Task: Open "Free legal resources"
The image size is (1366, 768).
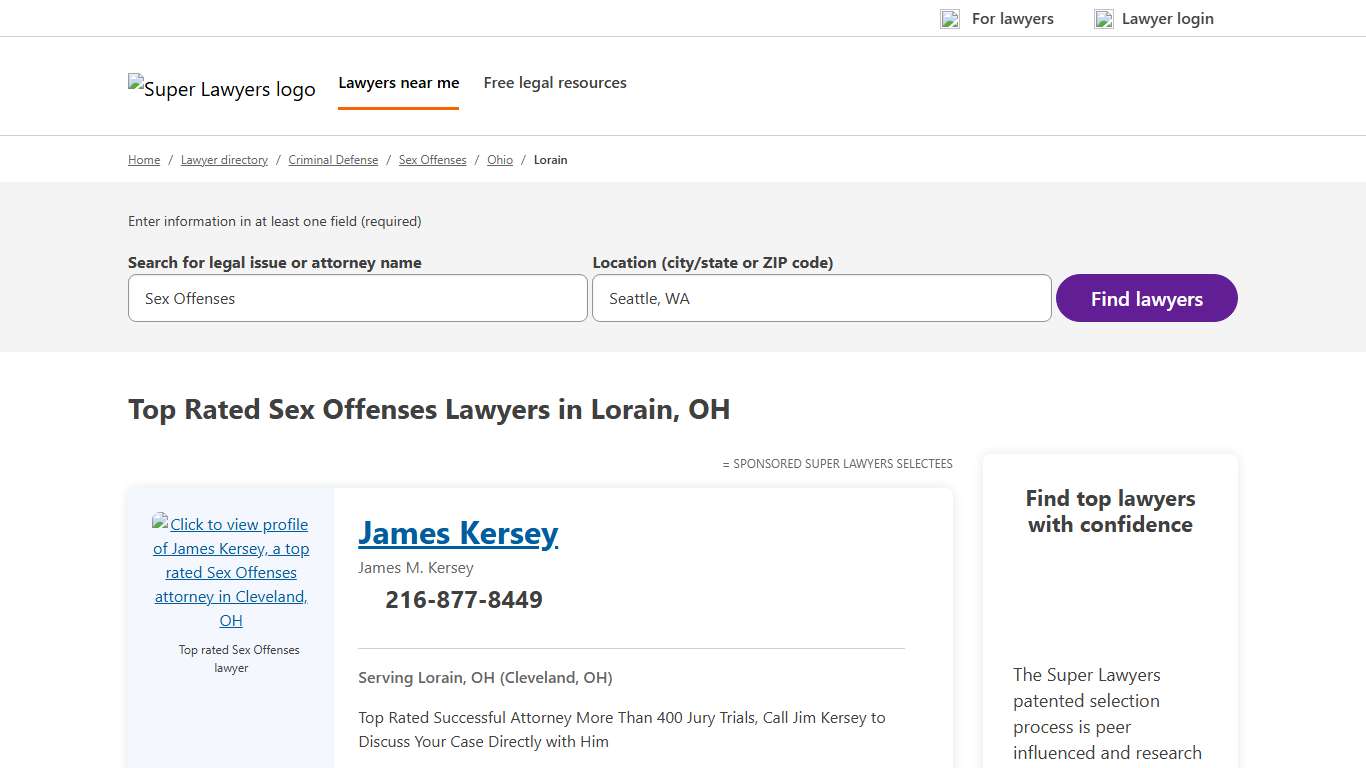Action: coord(554,82)
